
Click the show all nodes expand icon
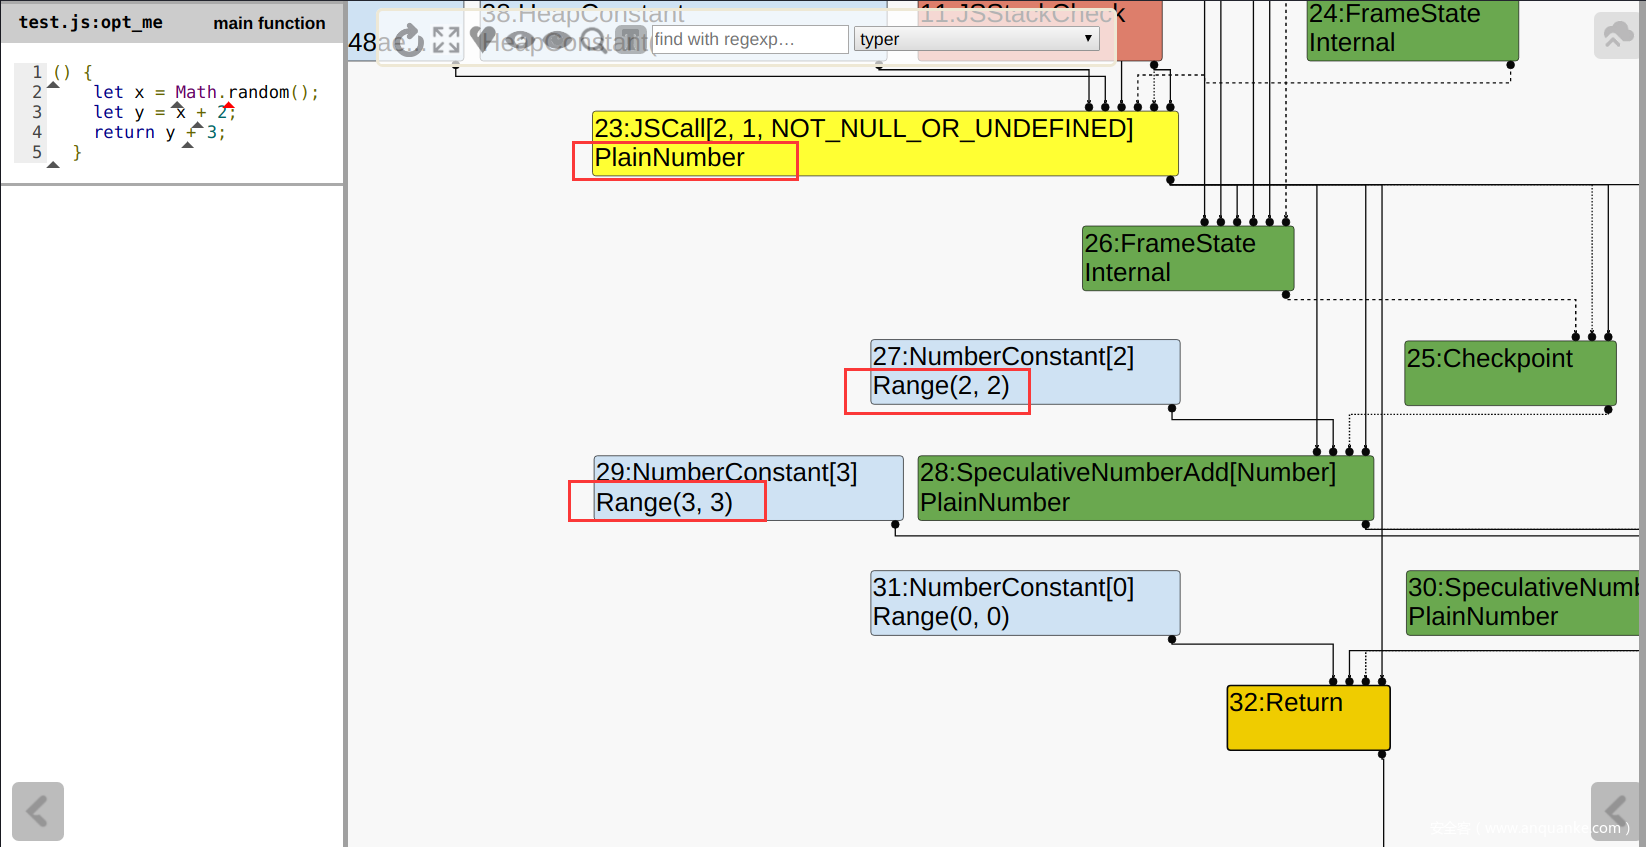[x=446, y=40]
